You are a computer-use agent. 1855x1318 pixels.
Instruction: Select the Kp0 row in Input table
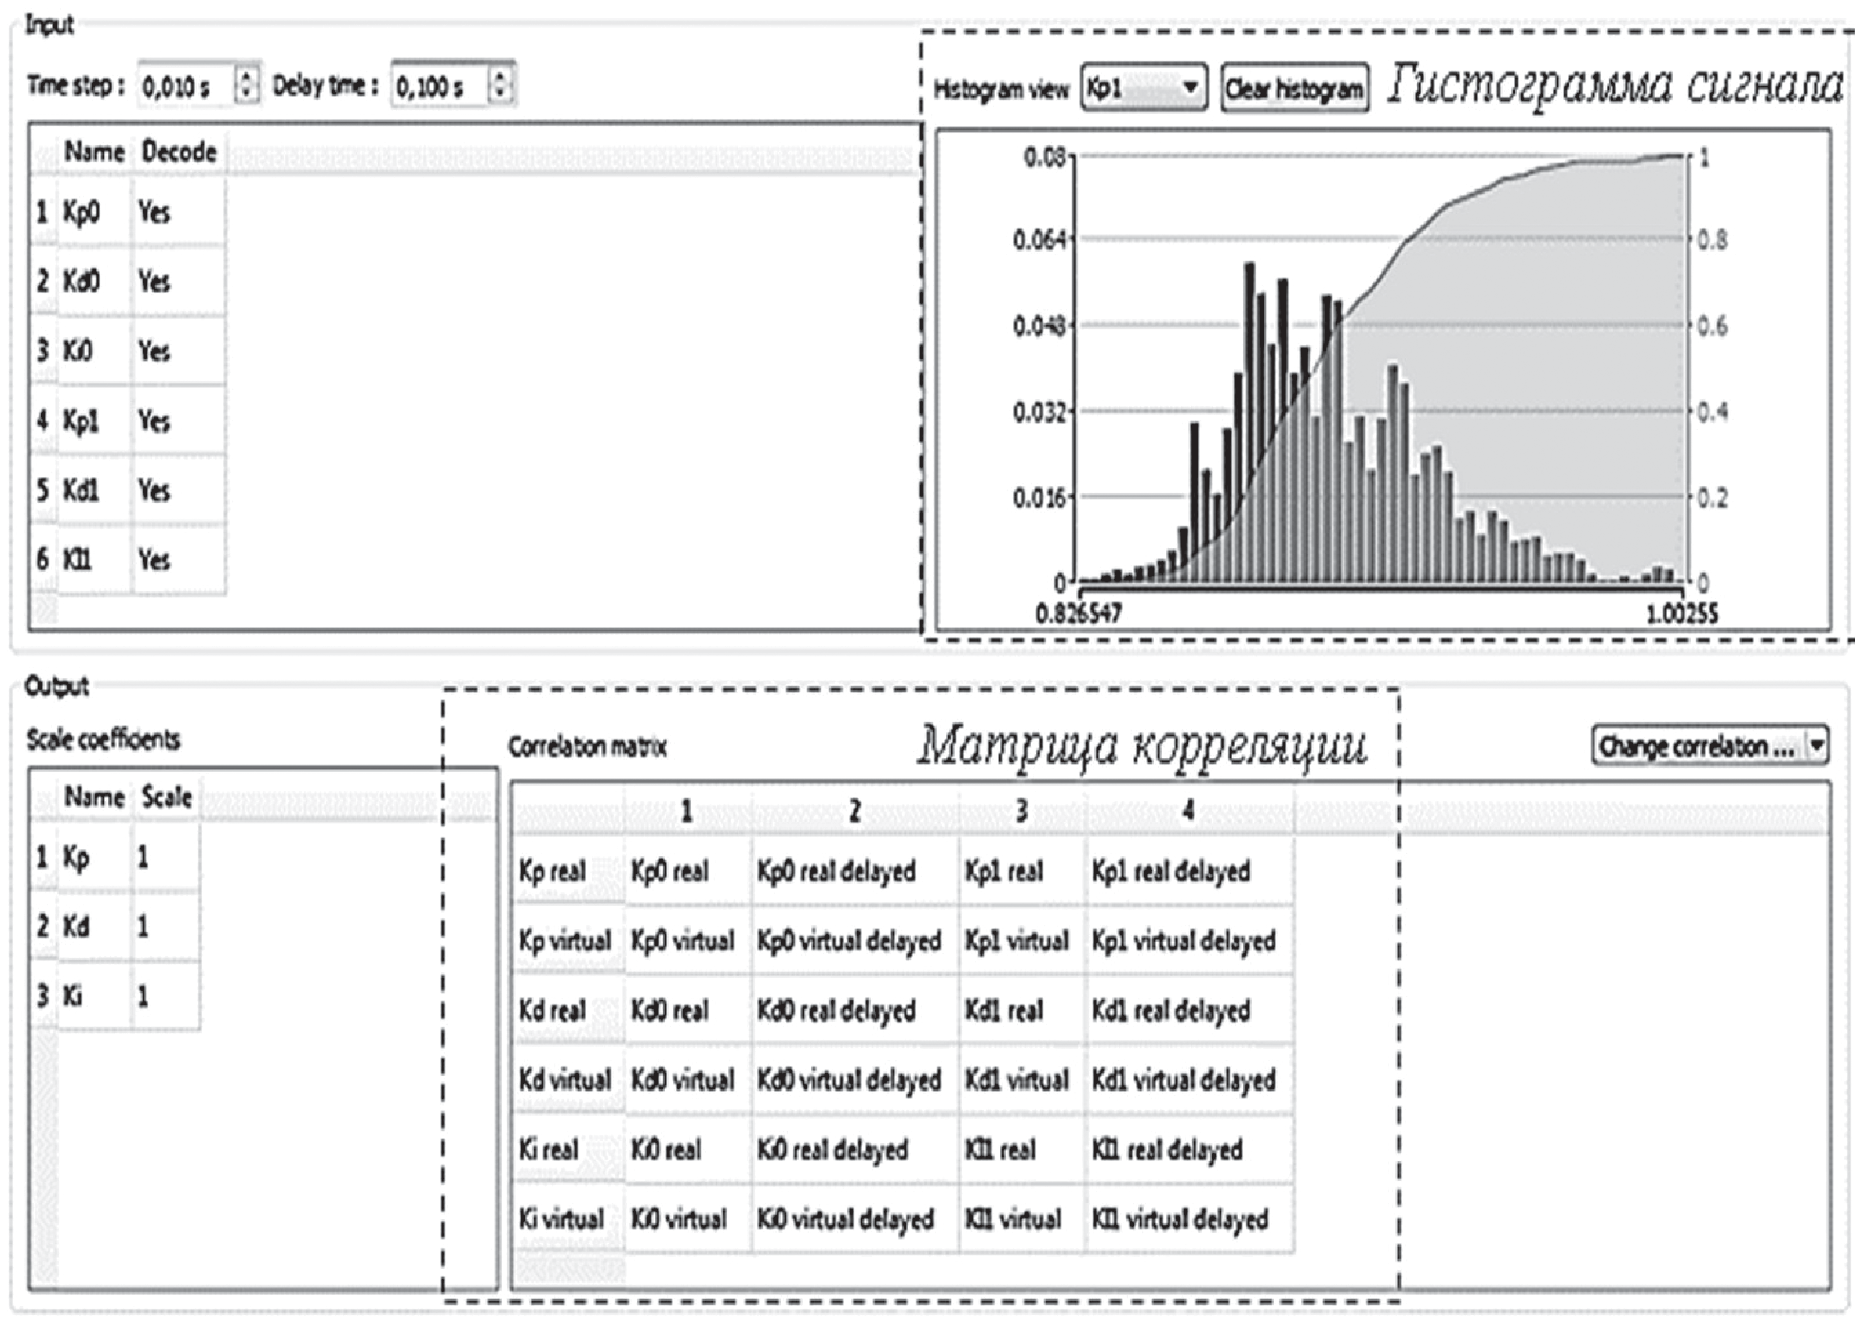click(x=82, y=212)
